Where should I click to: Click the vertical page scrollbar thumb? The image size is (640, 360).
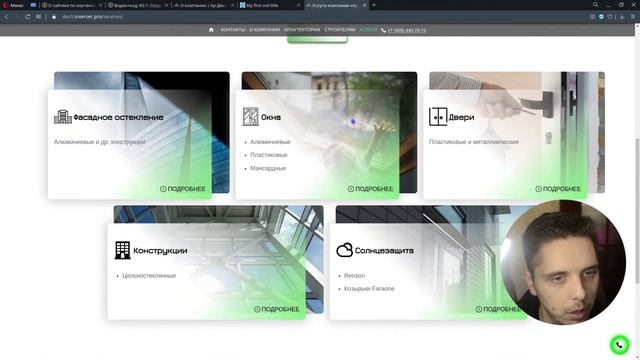637,210
